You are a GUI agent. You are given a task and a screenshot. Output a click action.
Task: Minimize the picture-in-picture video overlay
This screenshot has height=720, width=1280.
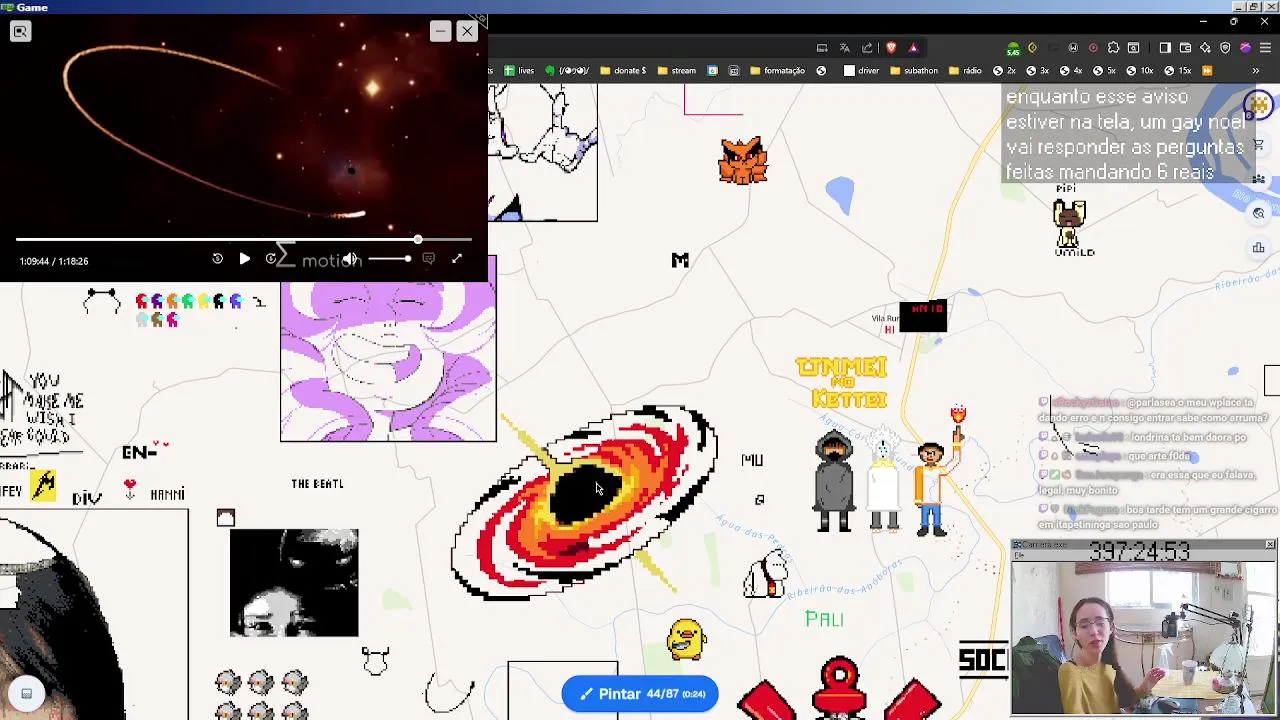click(x=440, y=31)
